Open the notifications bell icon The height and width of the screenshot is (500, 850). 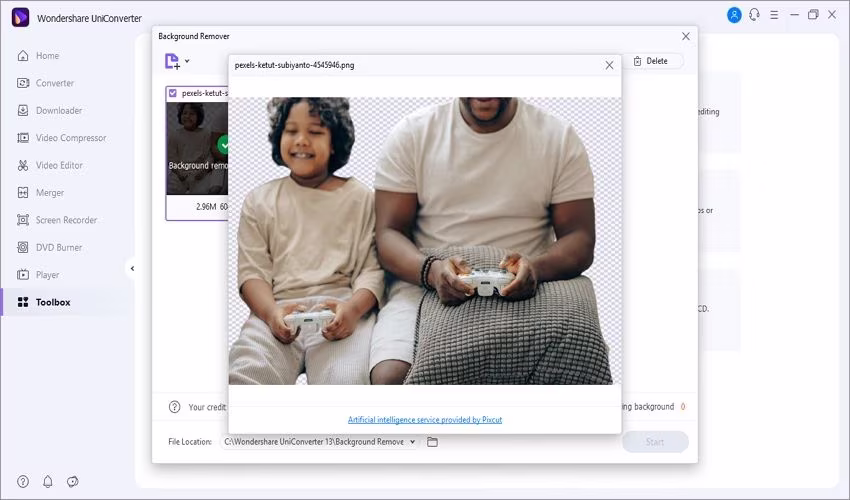(x=48, y=482)
